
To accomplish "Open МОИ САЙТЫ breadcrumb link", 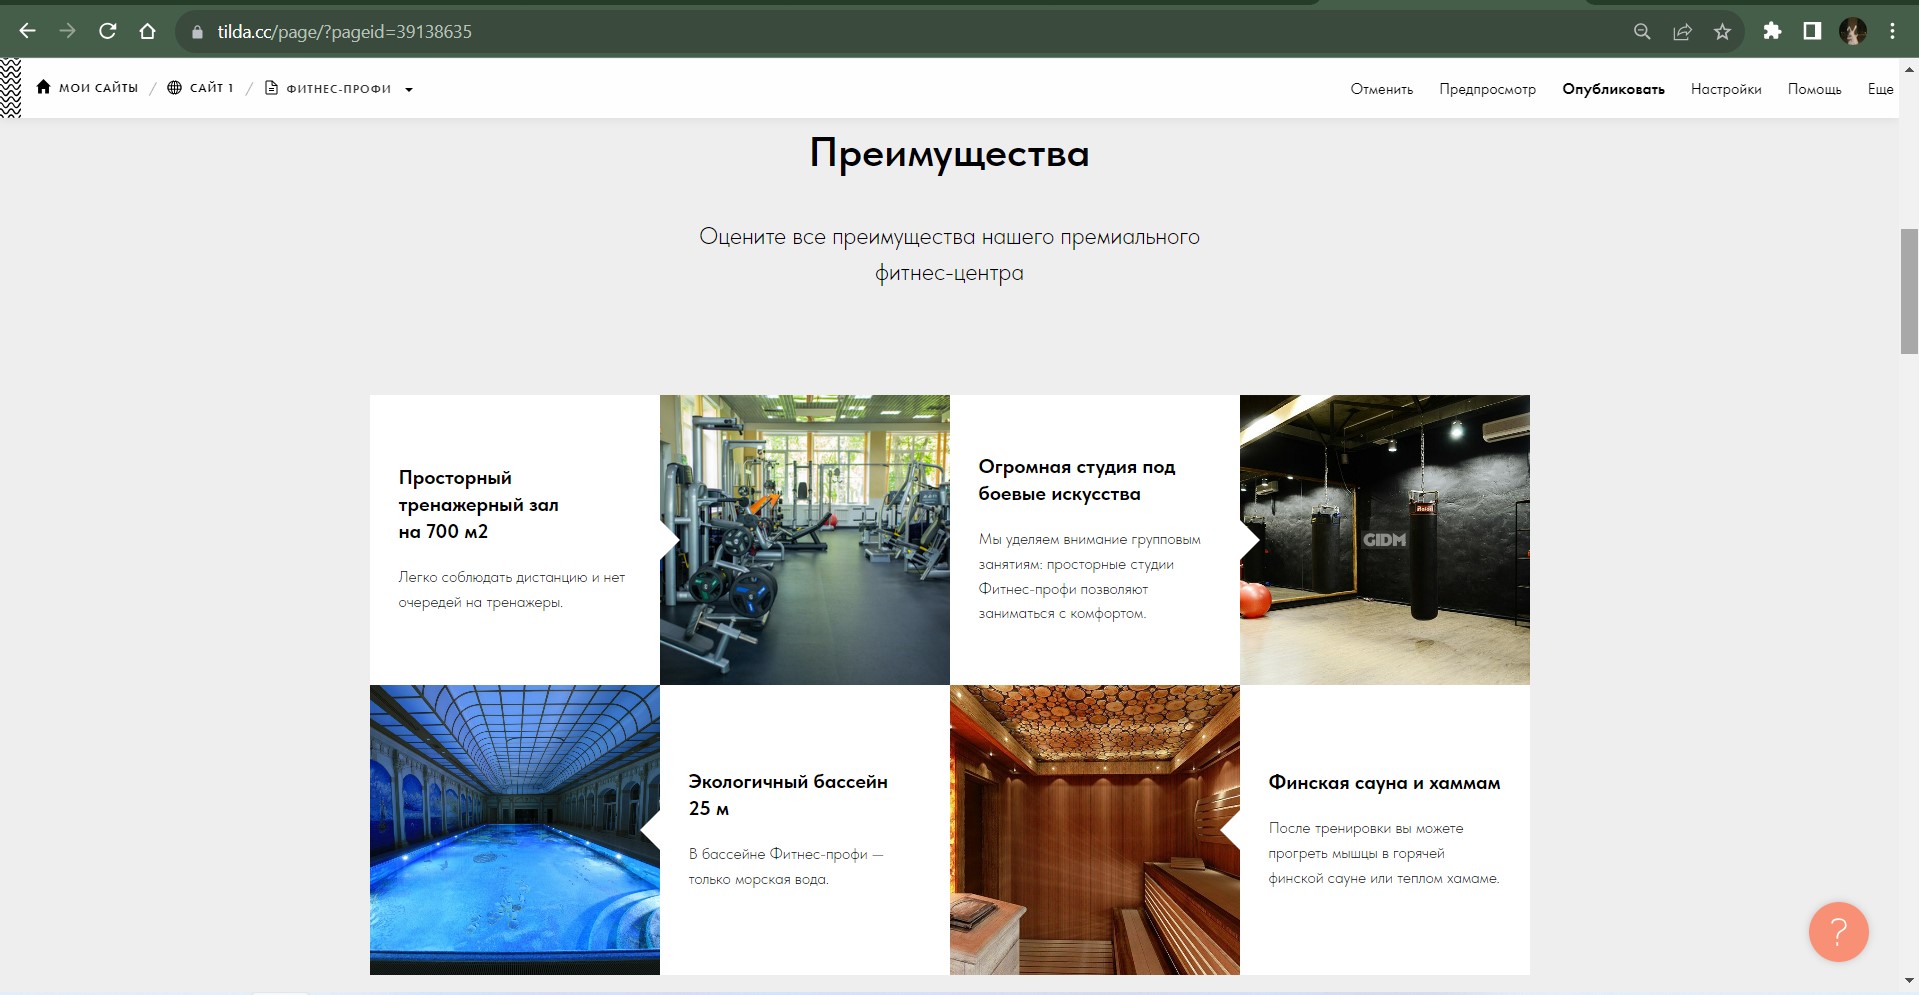I will pos(98,88).
